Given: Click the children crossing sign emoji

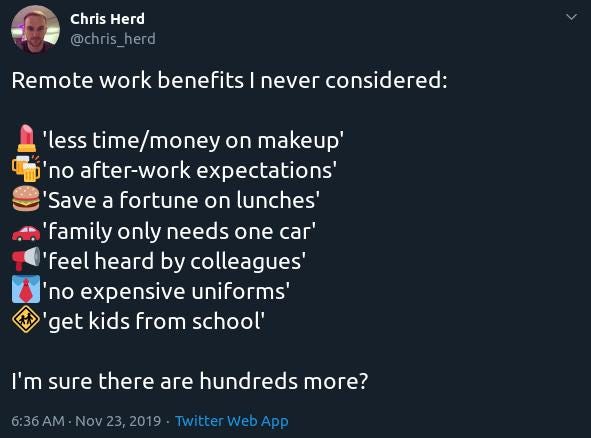Looking at the screenshot, I should [26, 319].
